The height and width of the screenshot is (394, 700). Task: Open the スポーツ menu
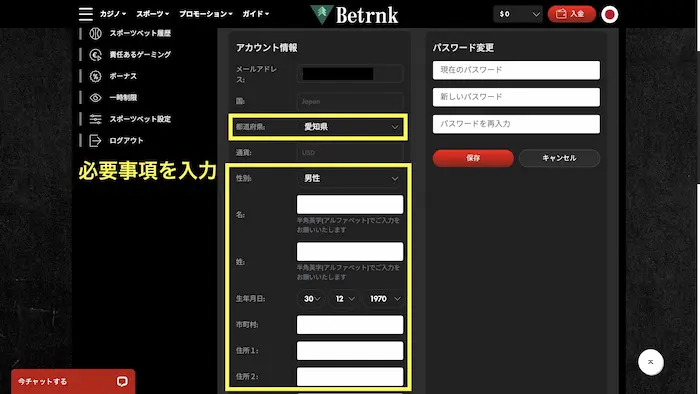click(x=153, y=14)
